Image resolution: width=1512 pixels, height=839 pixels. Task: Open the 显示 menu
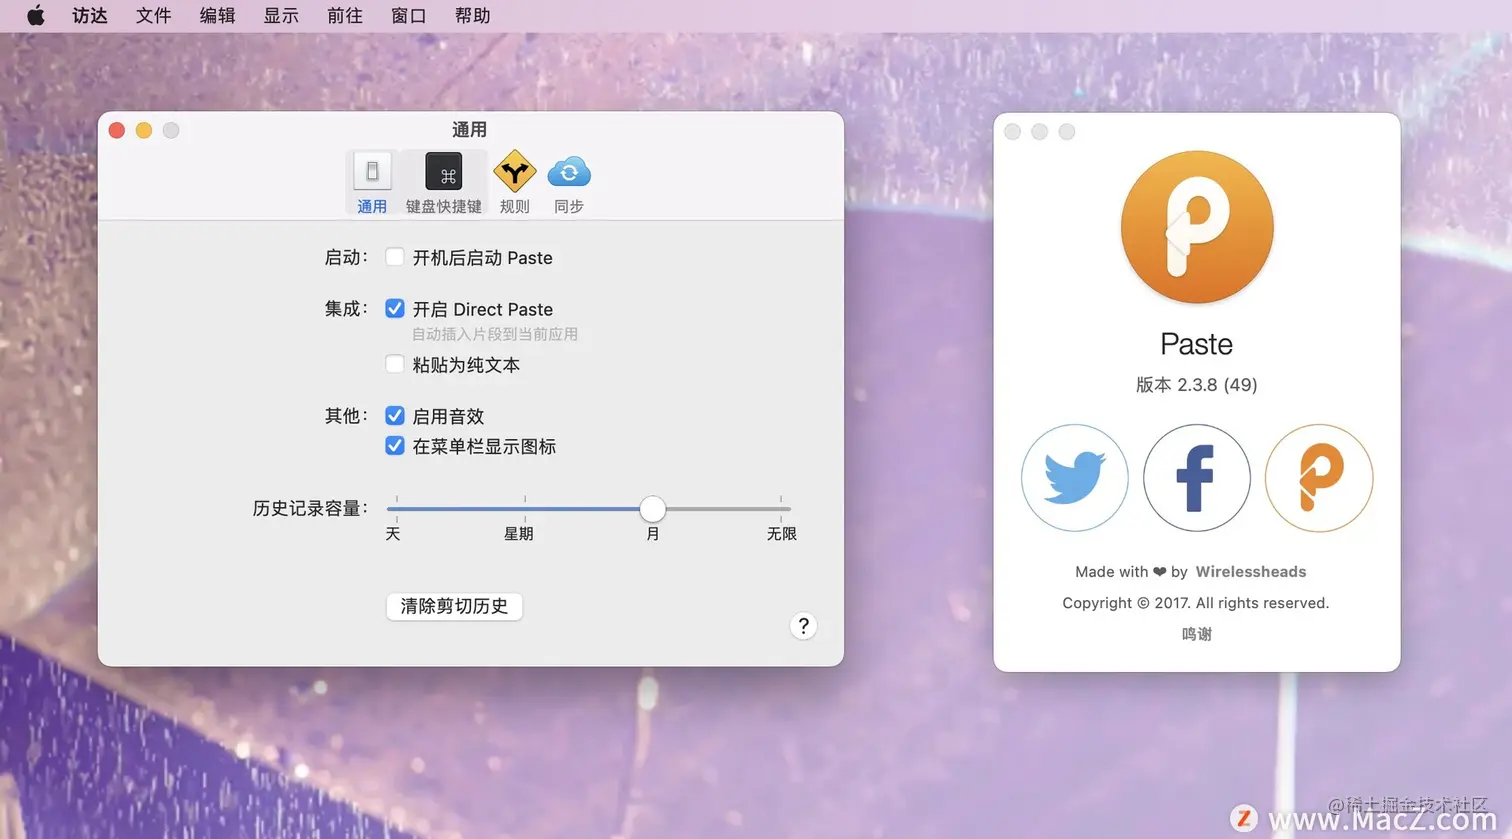click(x=281, y=15)
